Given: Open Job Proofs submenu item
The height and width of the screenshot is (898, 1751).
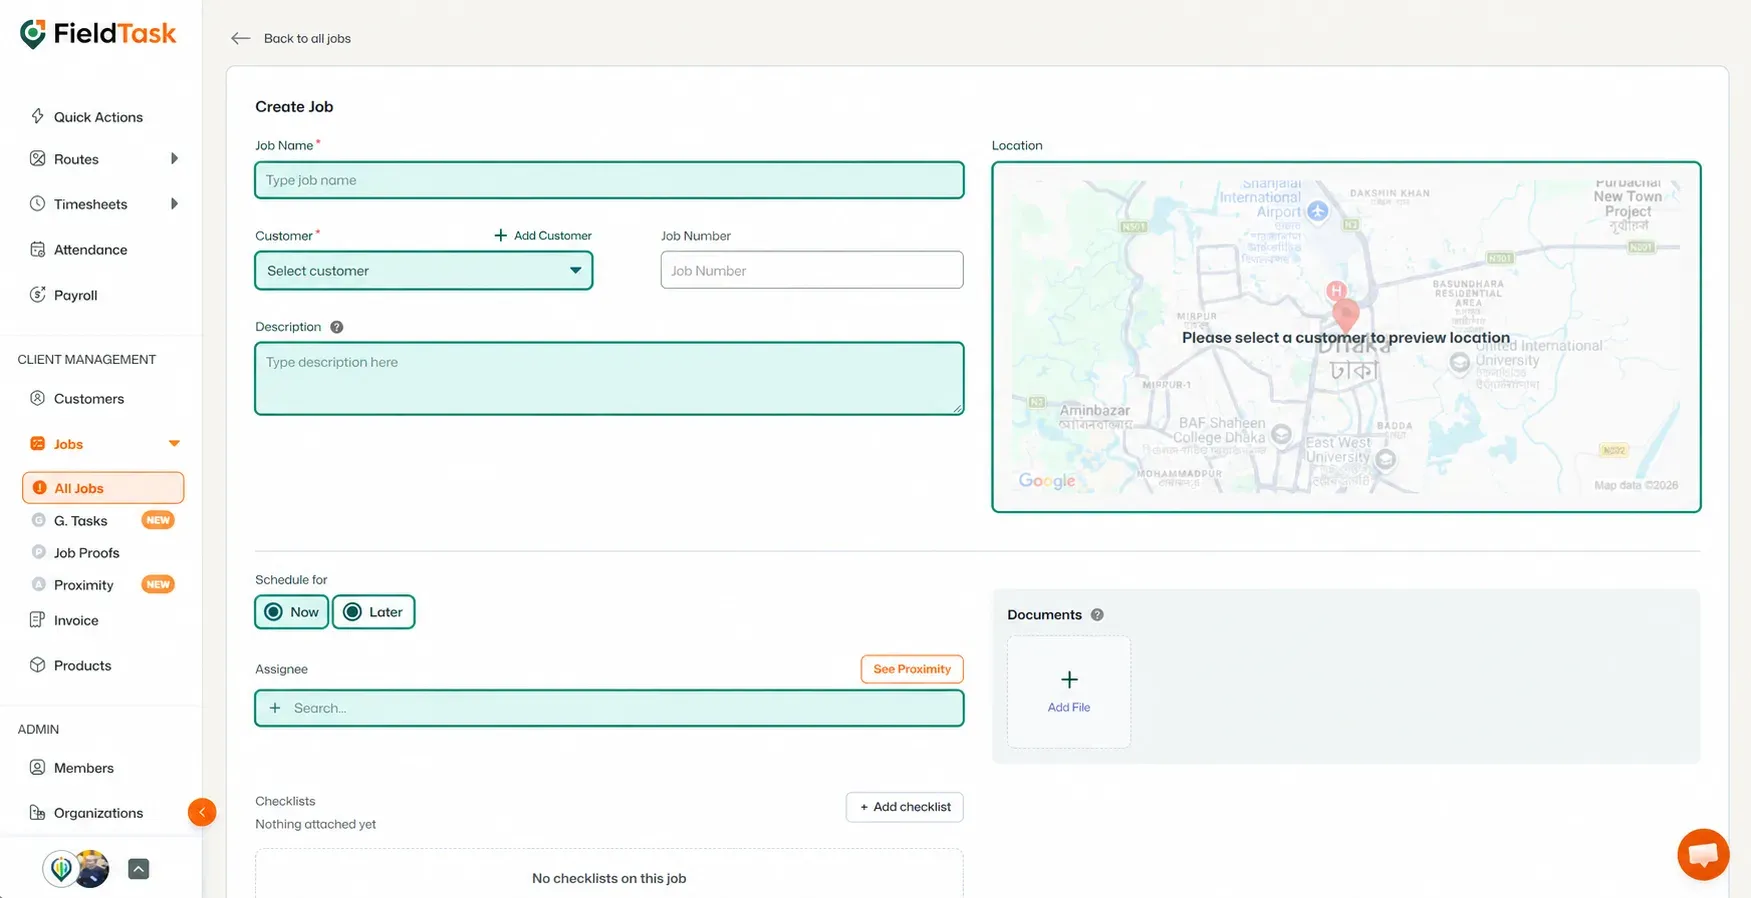Looking at the screenshot, I should pos(87,553).
